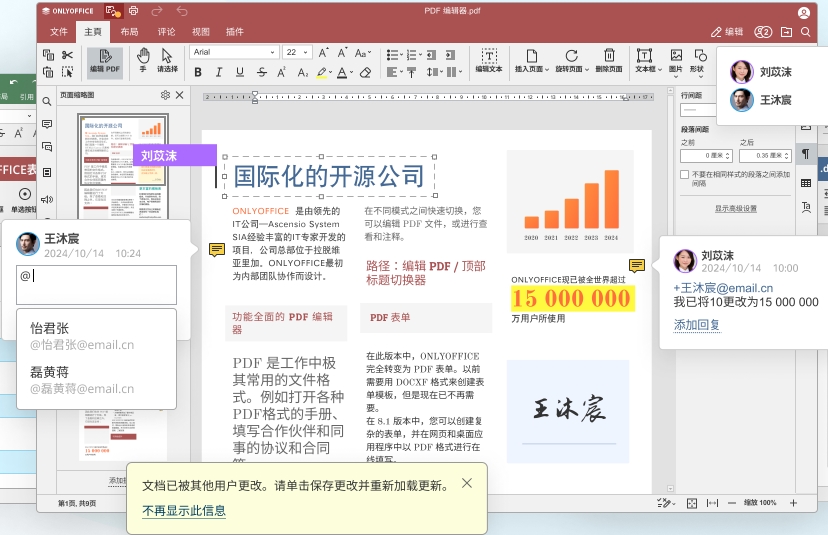The image size is (828, 535).
Task: Open thumbnail settings gear icon
Action: [165, 95]
